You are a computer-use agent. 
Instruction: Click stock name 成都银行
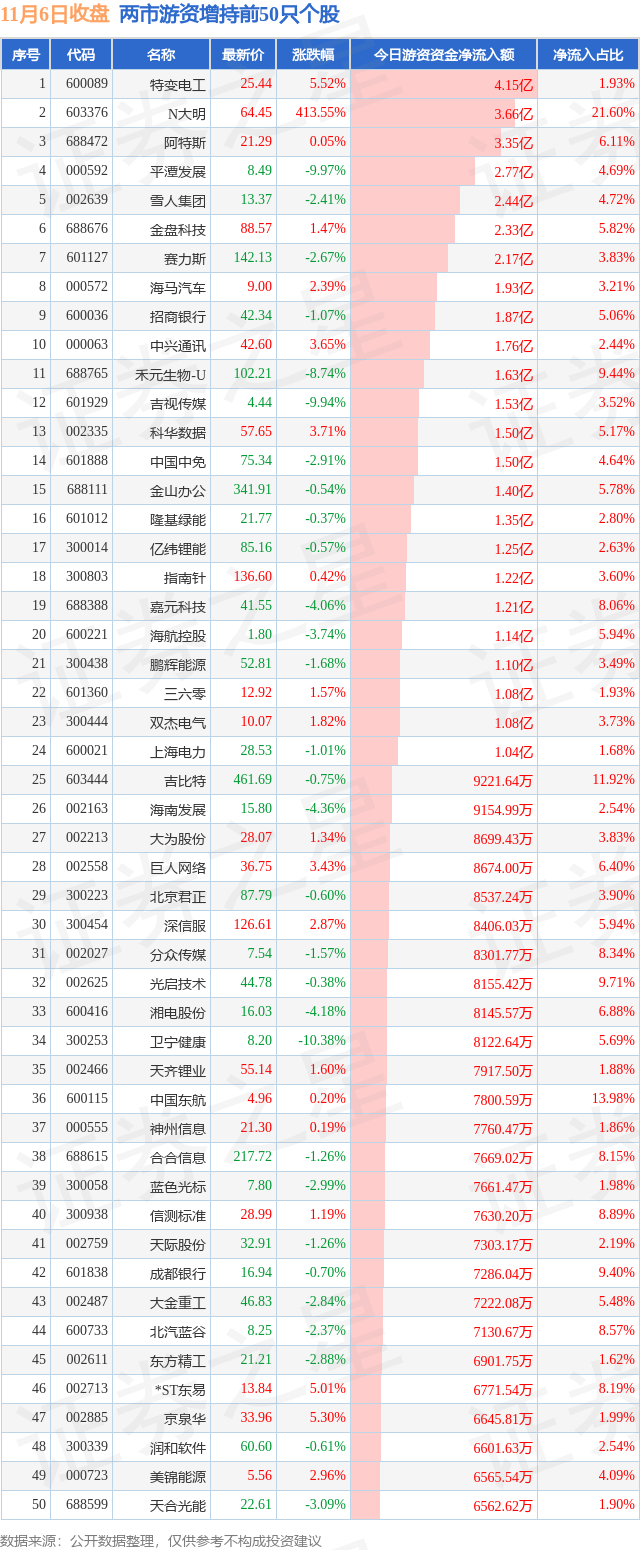click(x=178, y=1274)
